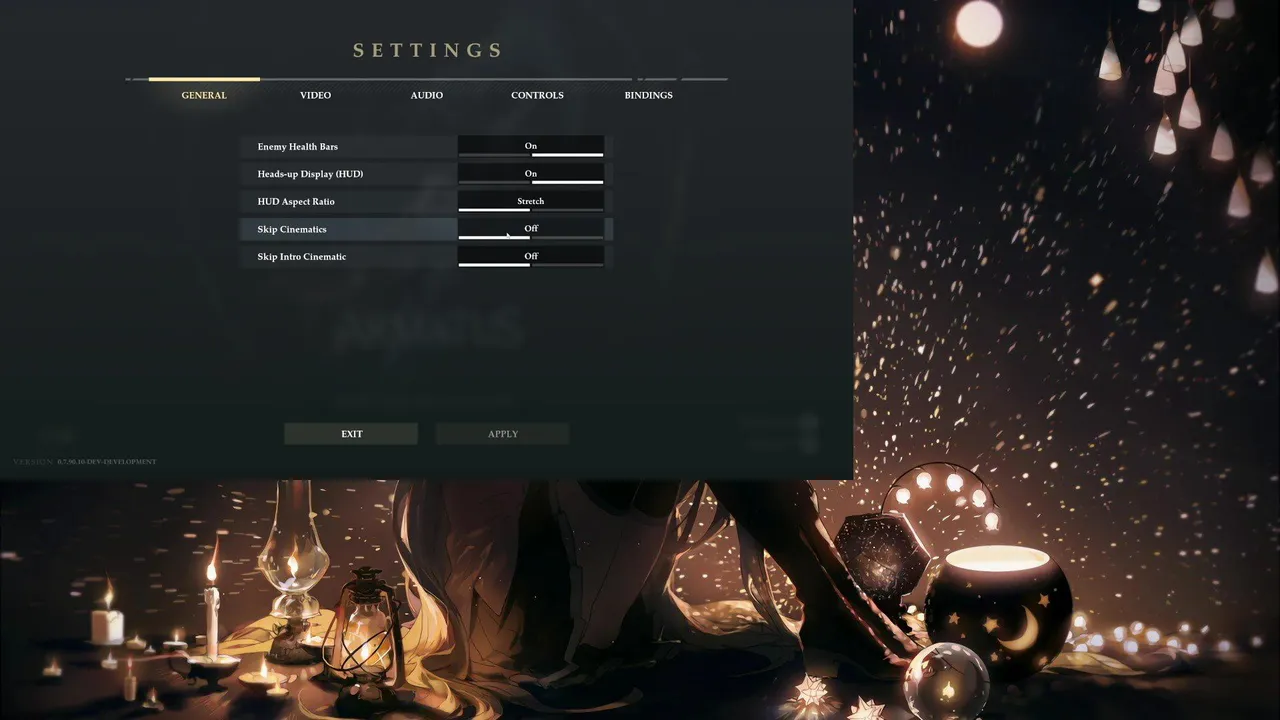This screenshot has height=720, width=1280.
Task: Toggle the Skip Cinematics Off switch
Action: [531, 229]
